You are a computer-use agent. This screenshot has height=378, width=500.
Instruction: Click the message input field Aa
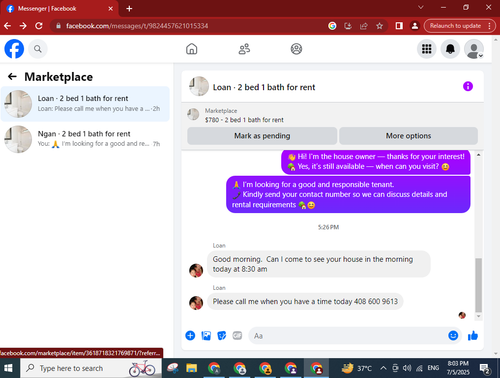tap(348, 336)
